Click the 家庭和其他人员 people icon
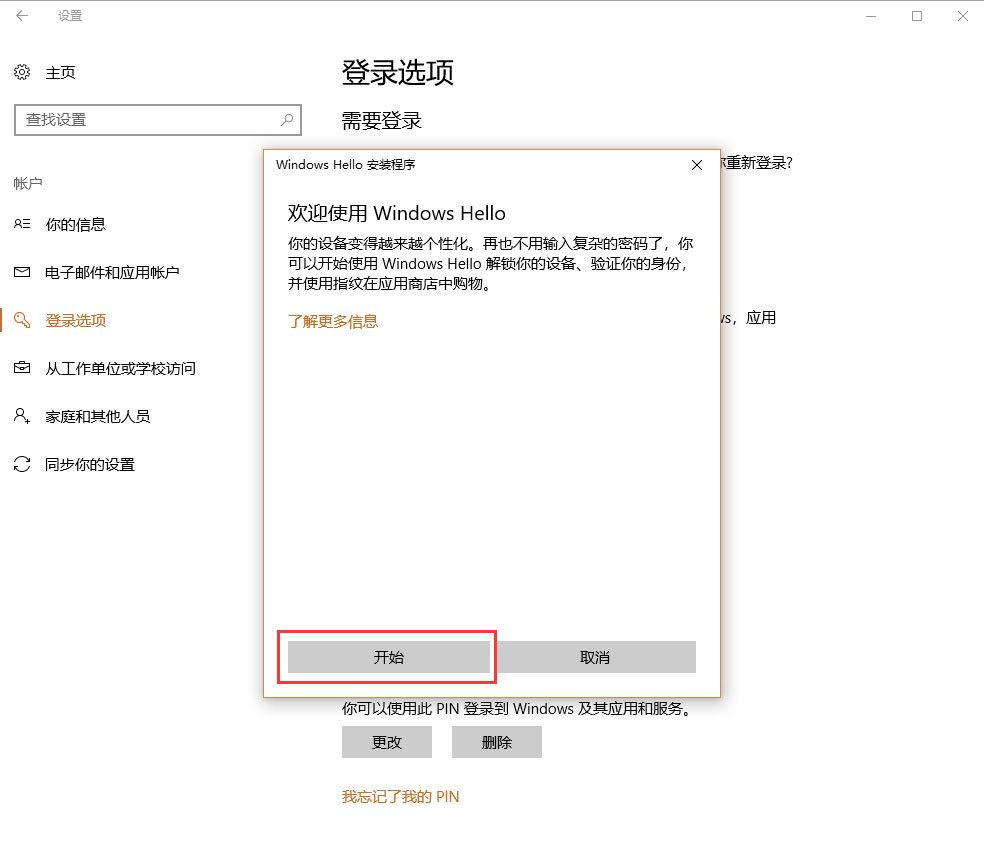 pos(22,416)
